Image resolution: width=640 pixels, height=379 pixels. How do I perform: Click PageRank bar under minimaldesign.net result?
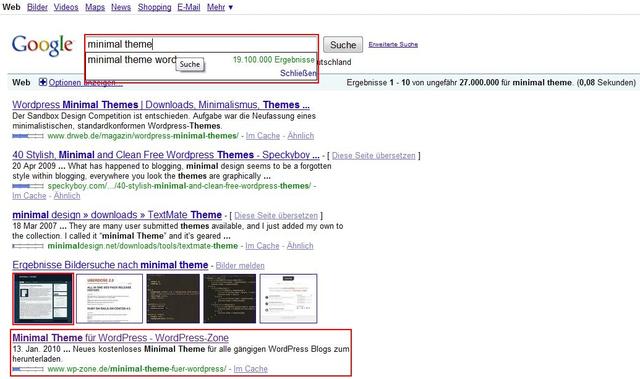point(28,246)
